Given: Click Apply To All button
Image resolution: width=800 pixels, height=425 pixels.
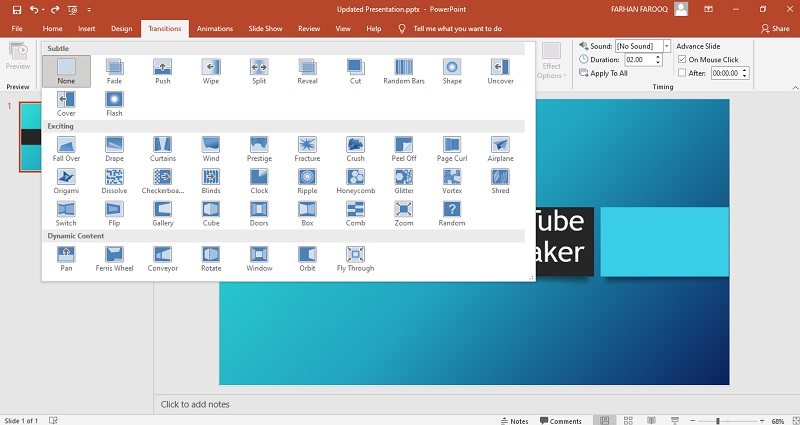Looking at the screenshot, I should pyautogui.click(x=603, y=73).
